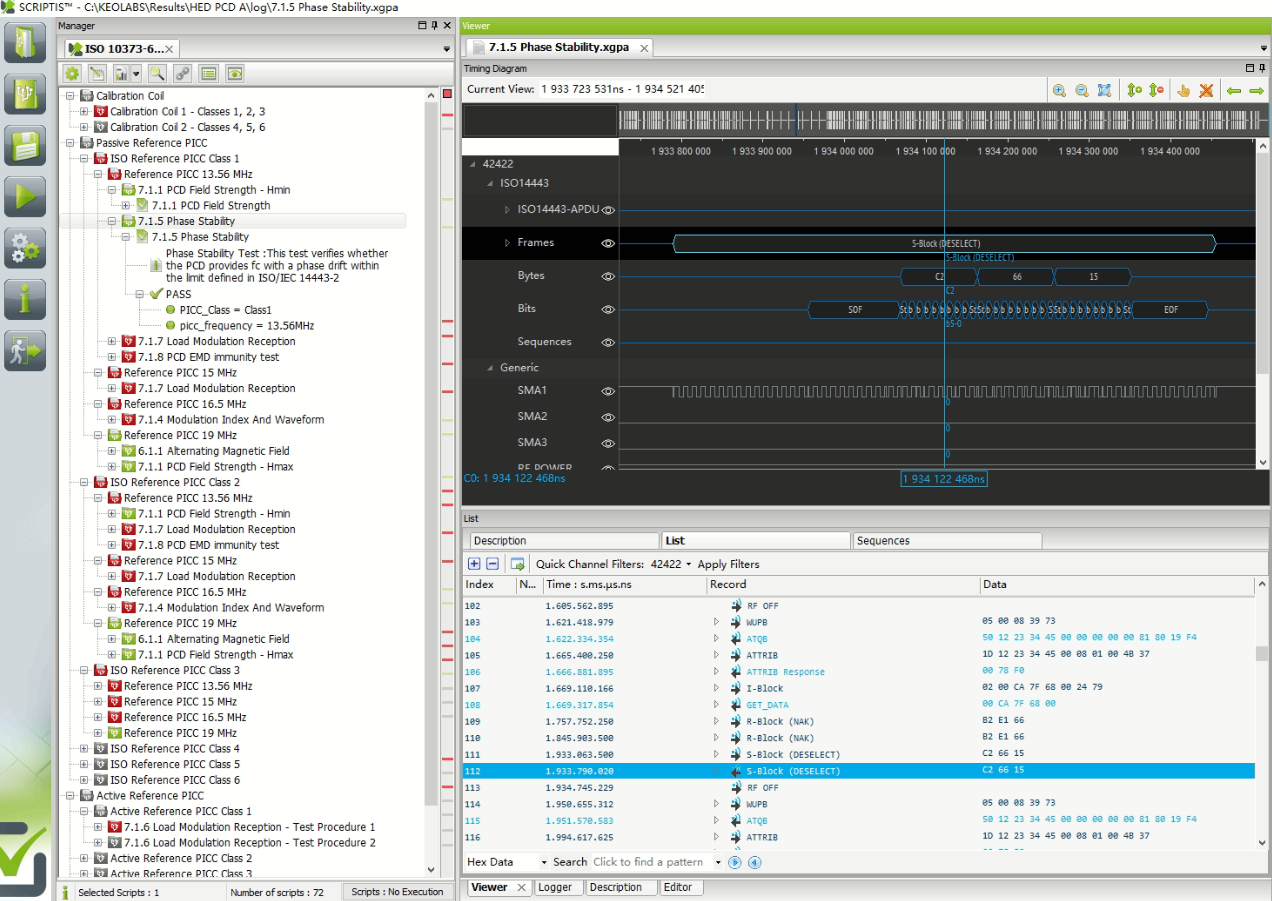Switch to Sequences tab in List panel

(883, 540)
